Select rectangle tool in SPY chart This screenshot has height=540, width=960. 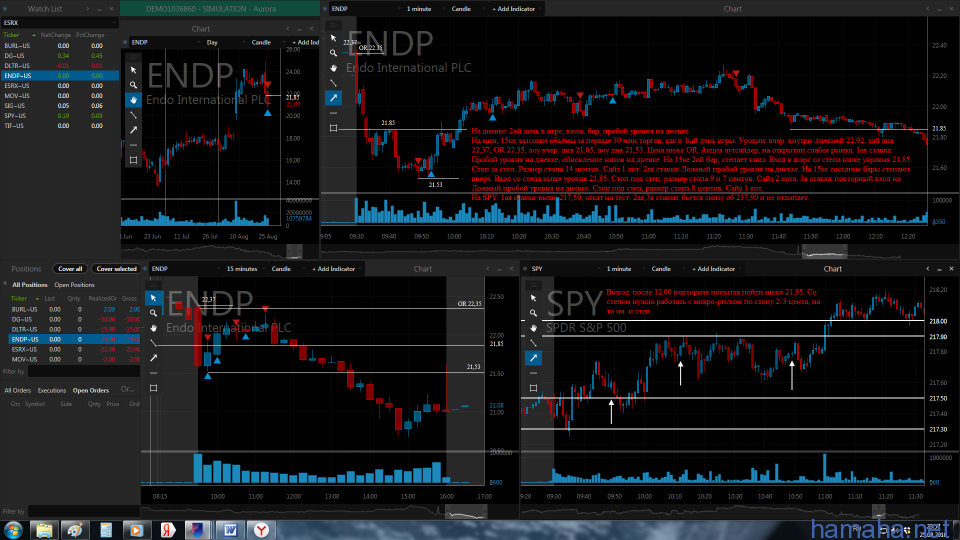click(x=533, y=388)
